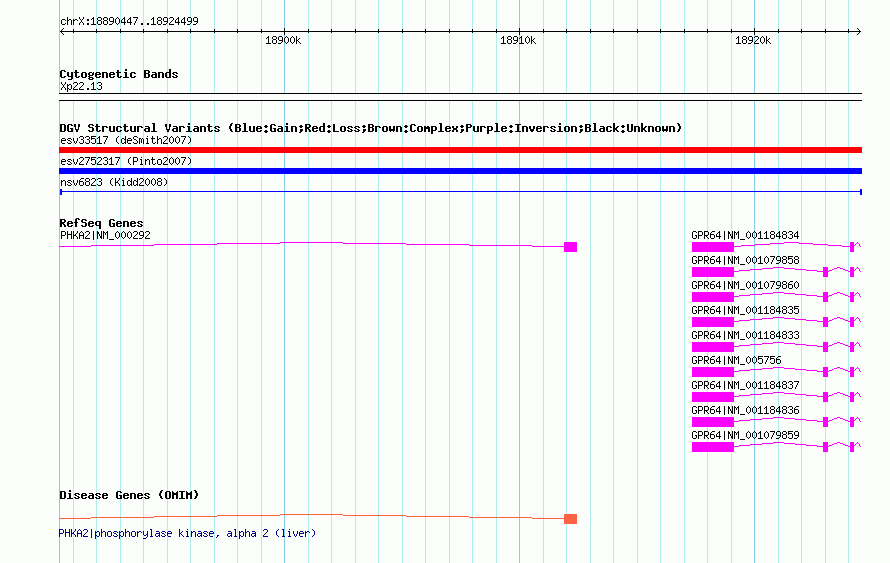Open the esv2752317 (Pinto2007) label
This screenshot has height=563, width=890.
[x=126, y=161]
